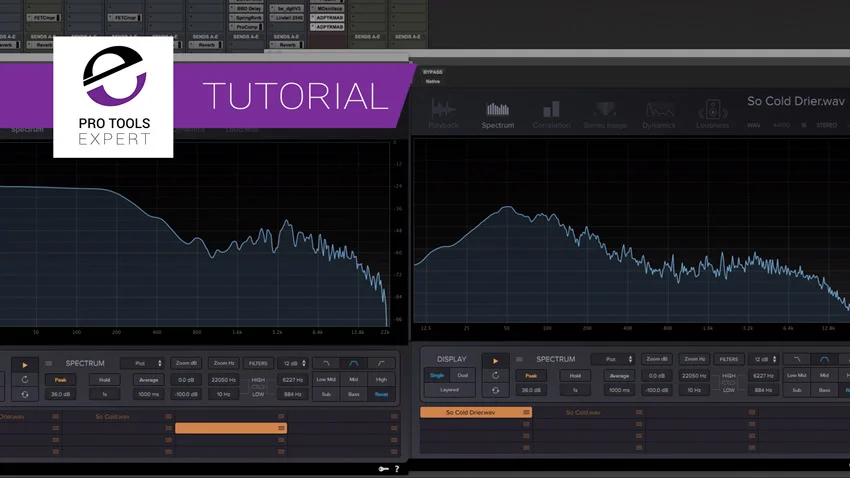The height and width of the screenshot is (478, 850).
Task: Click 22050 Hz field in left window
Action: (223, 380)
